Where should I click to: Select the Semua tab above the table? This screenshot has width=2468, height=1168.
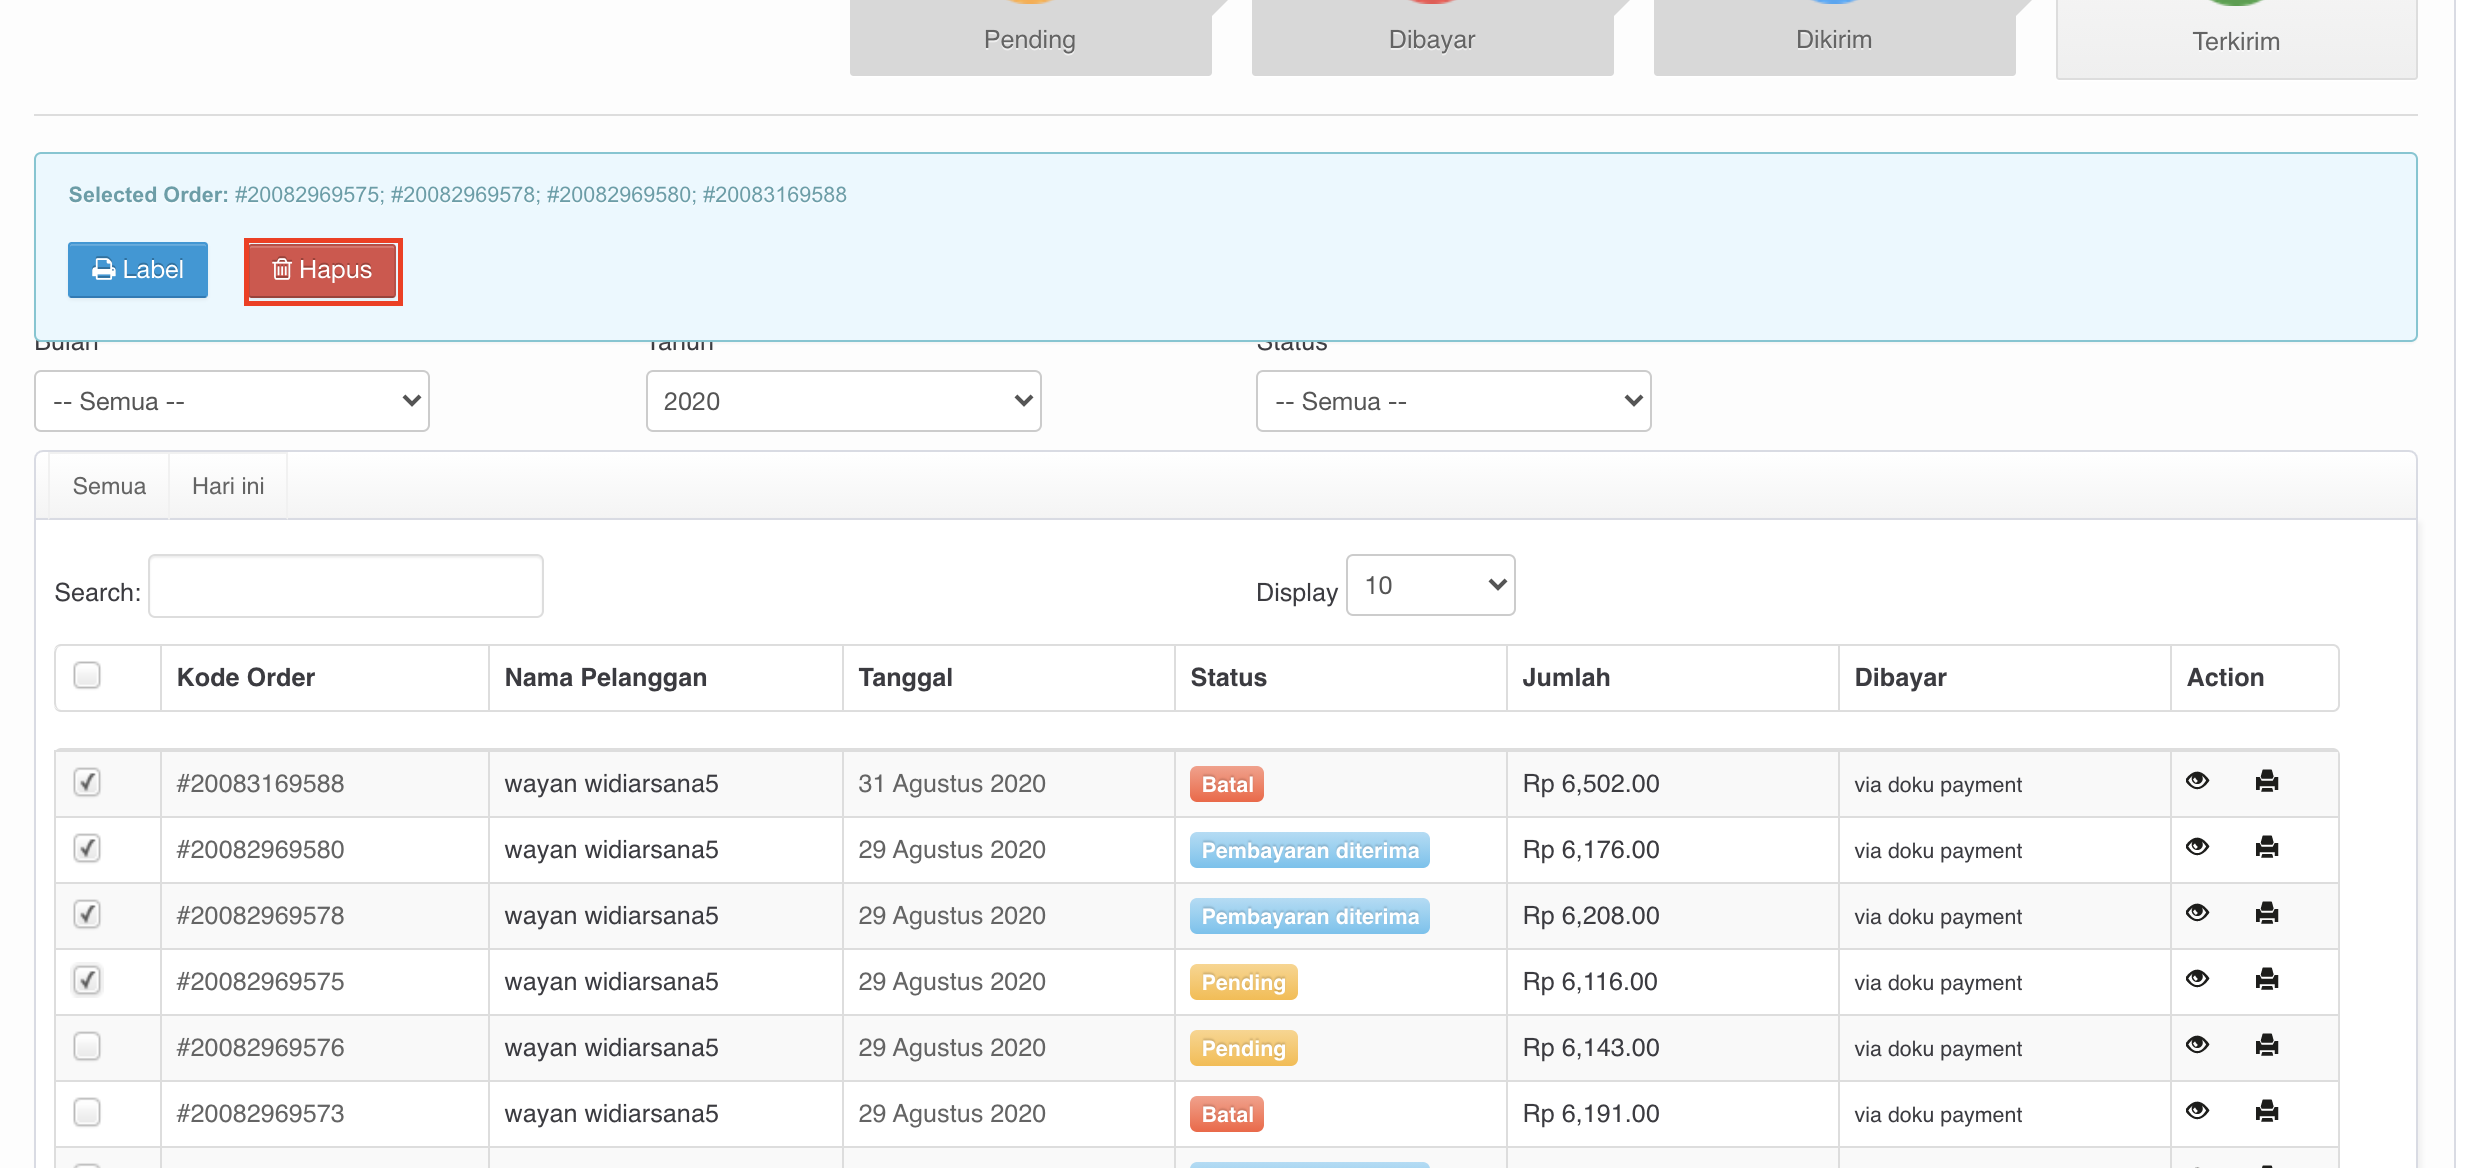coord(109,486)
